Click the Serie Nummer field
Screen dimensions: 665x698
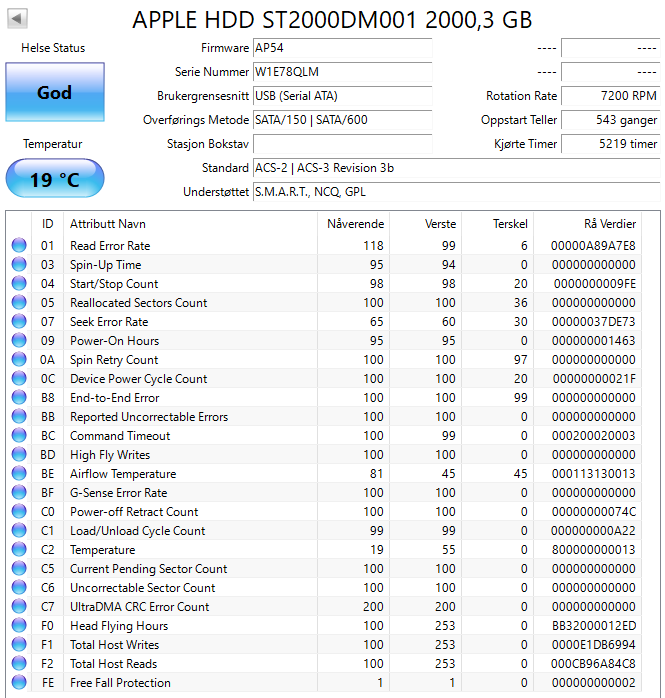tap(342, 72)
